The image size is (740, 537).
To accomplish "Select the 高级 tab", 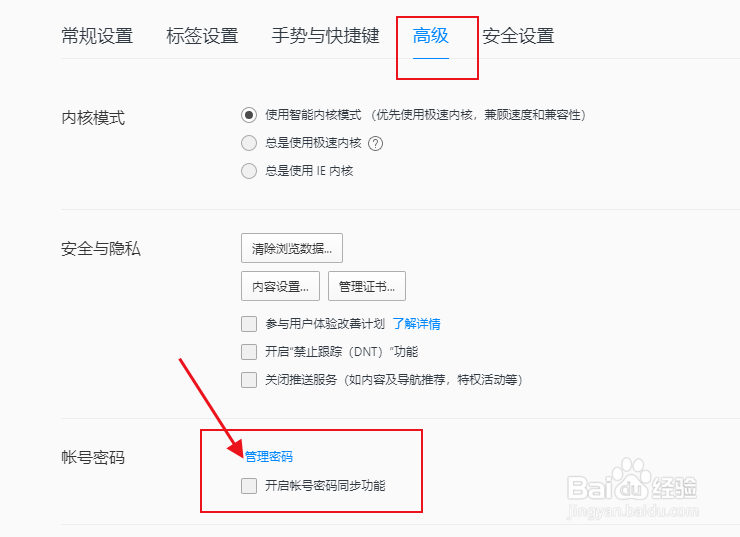I will click(430, 36).
